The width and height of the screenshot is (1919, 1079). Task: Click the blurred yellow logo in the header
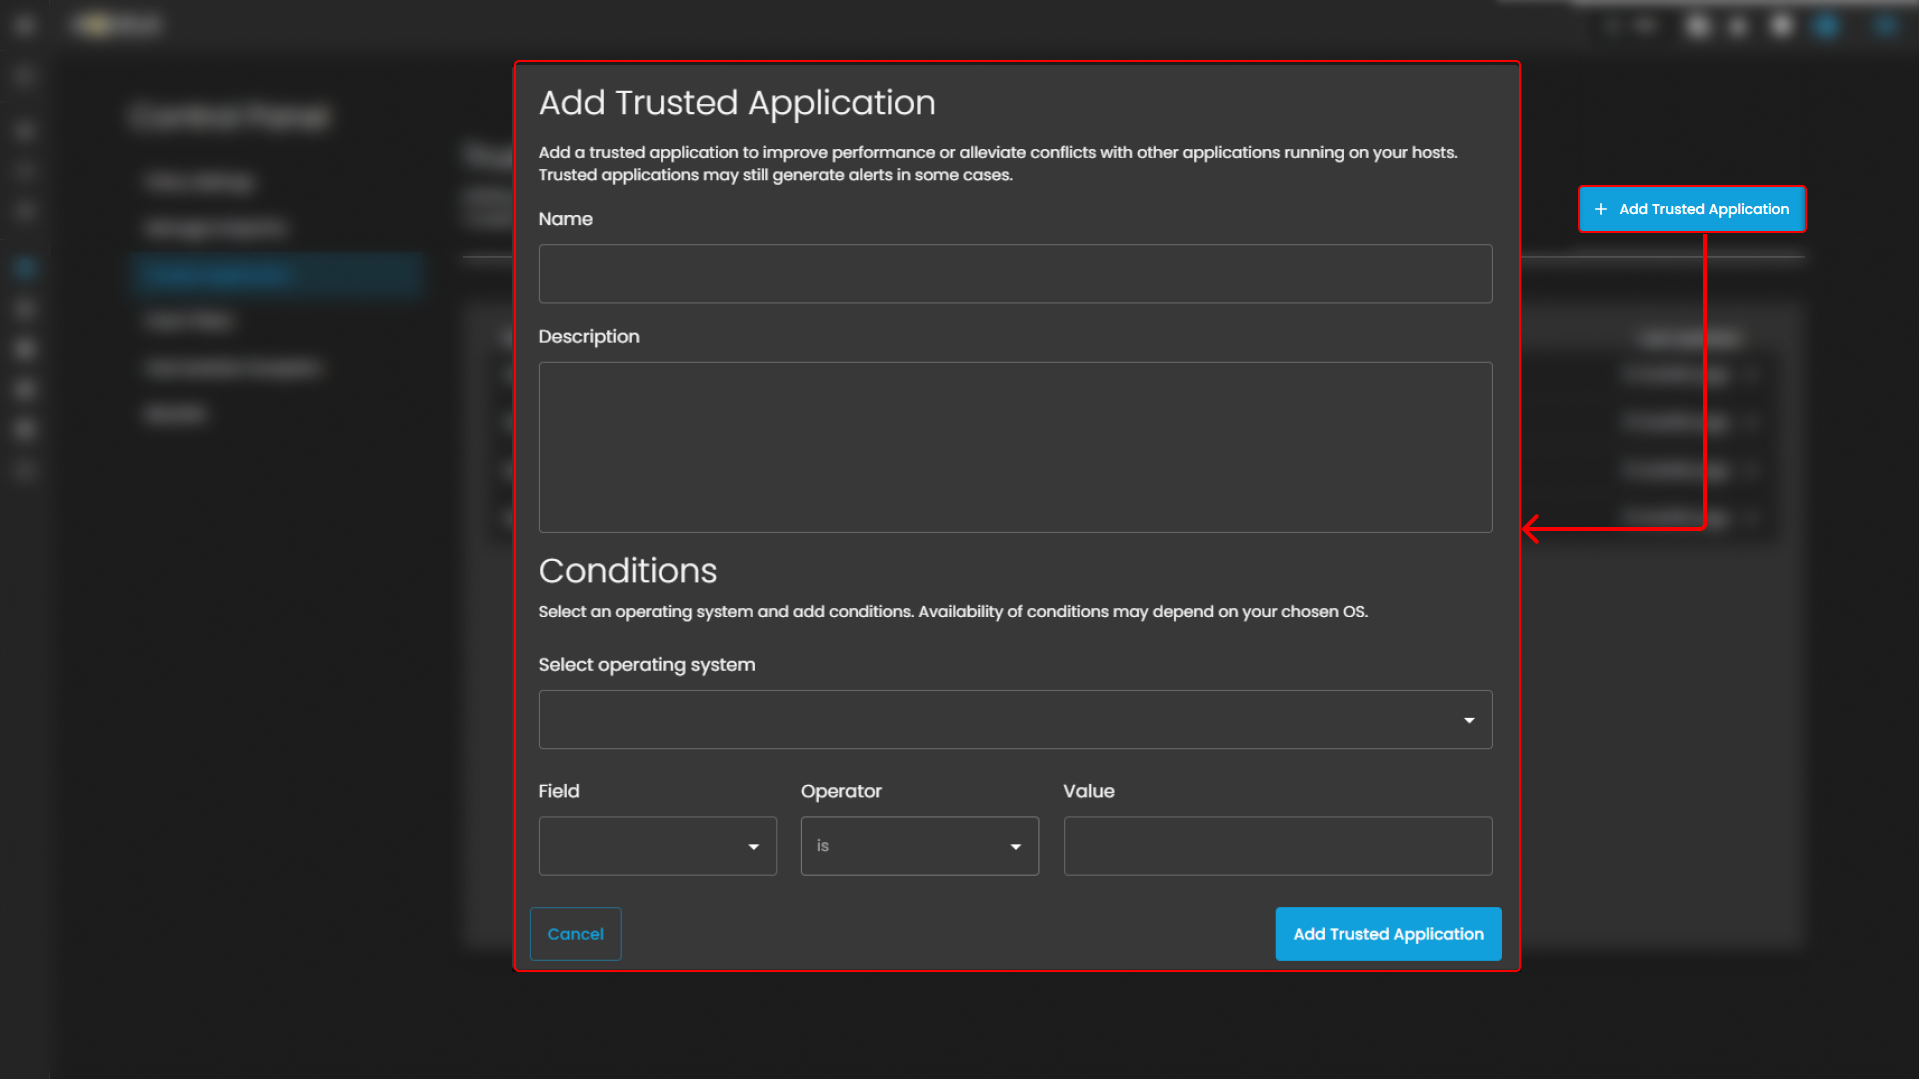pyautogui.click(x=97, y=25)
